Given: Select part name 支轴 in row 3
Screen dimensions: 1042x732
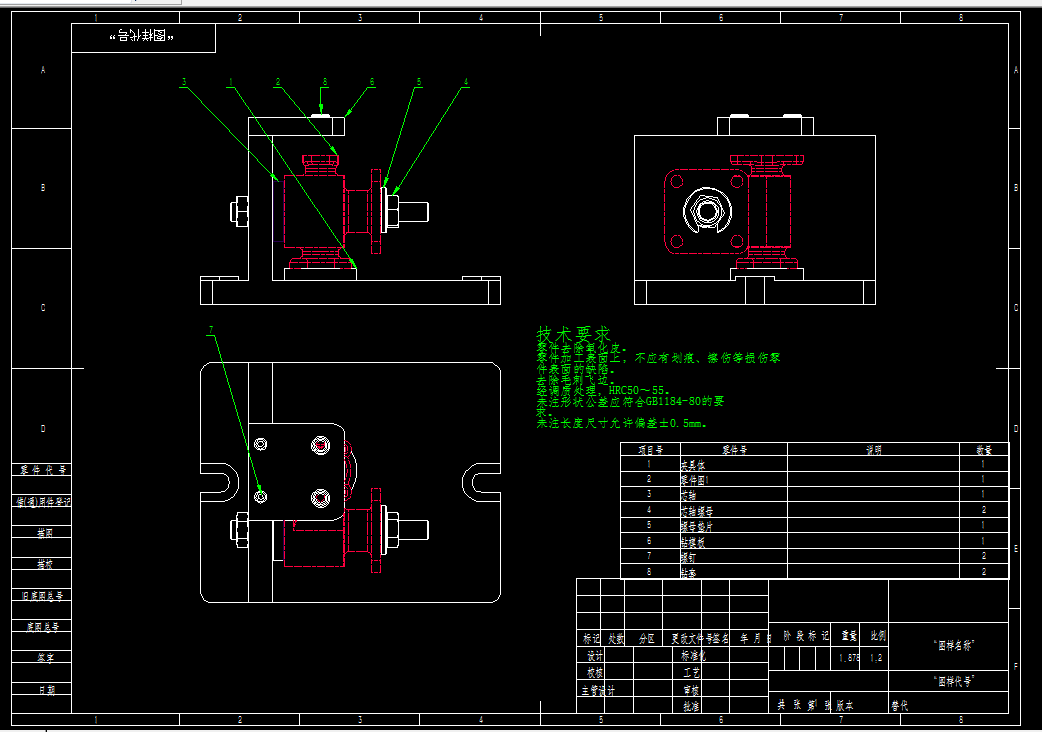Looking at the screenshot, I should point(688,496).
